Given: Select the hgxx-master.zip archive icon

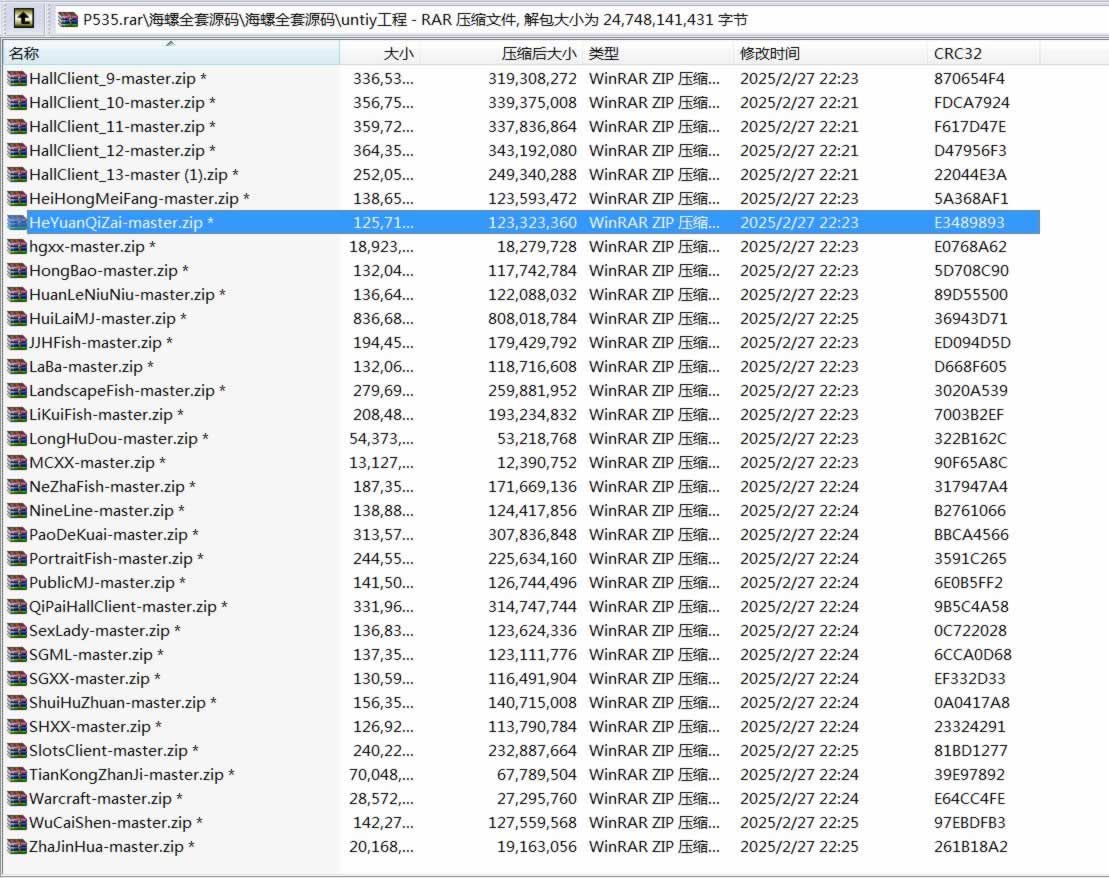Looking at the screenshot, I should tap(17, 246).
